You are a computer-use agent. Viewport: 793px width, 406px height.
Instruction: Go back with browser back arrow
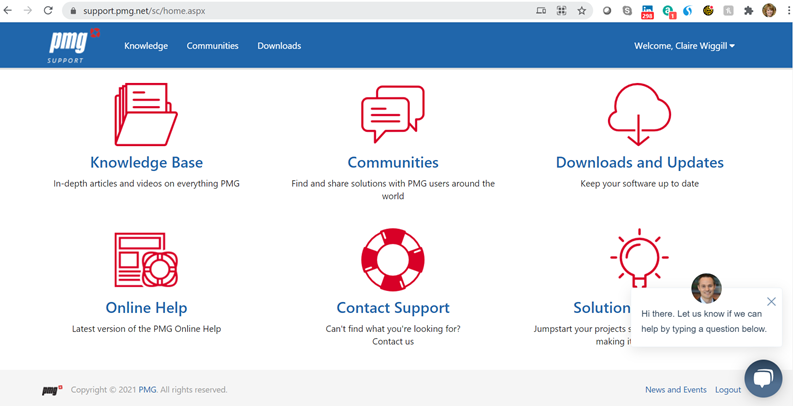click(8, 10)
